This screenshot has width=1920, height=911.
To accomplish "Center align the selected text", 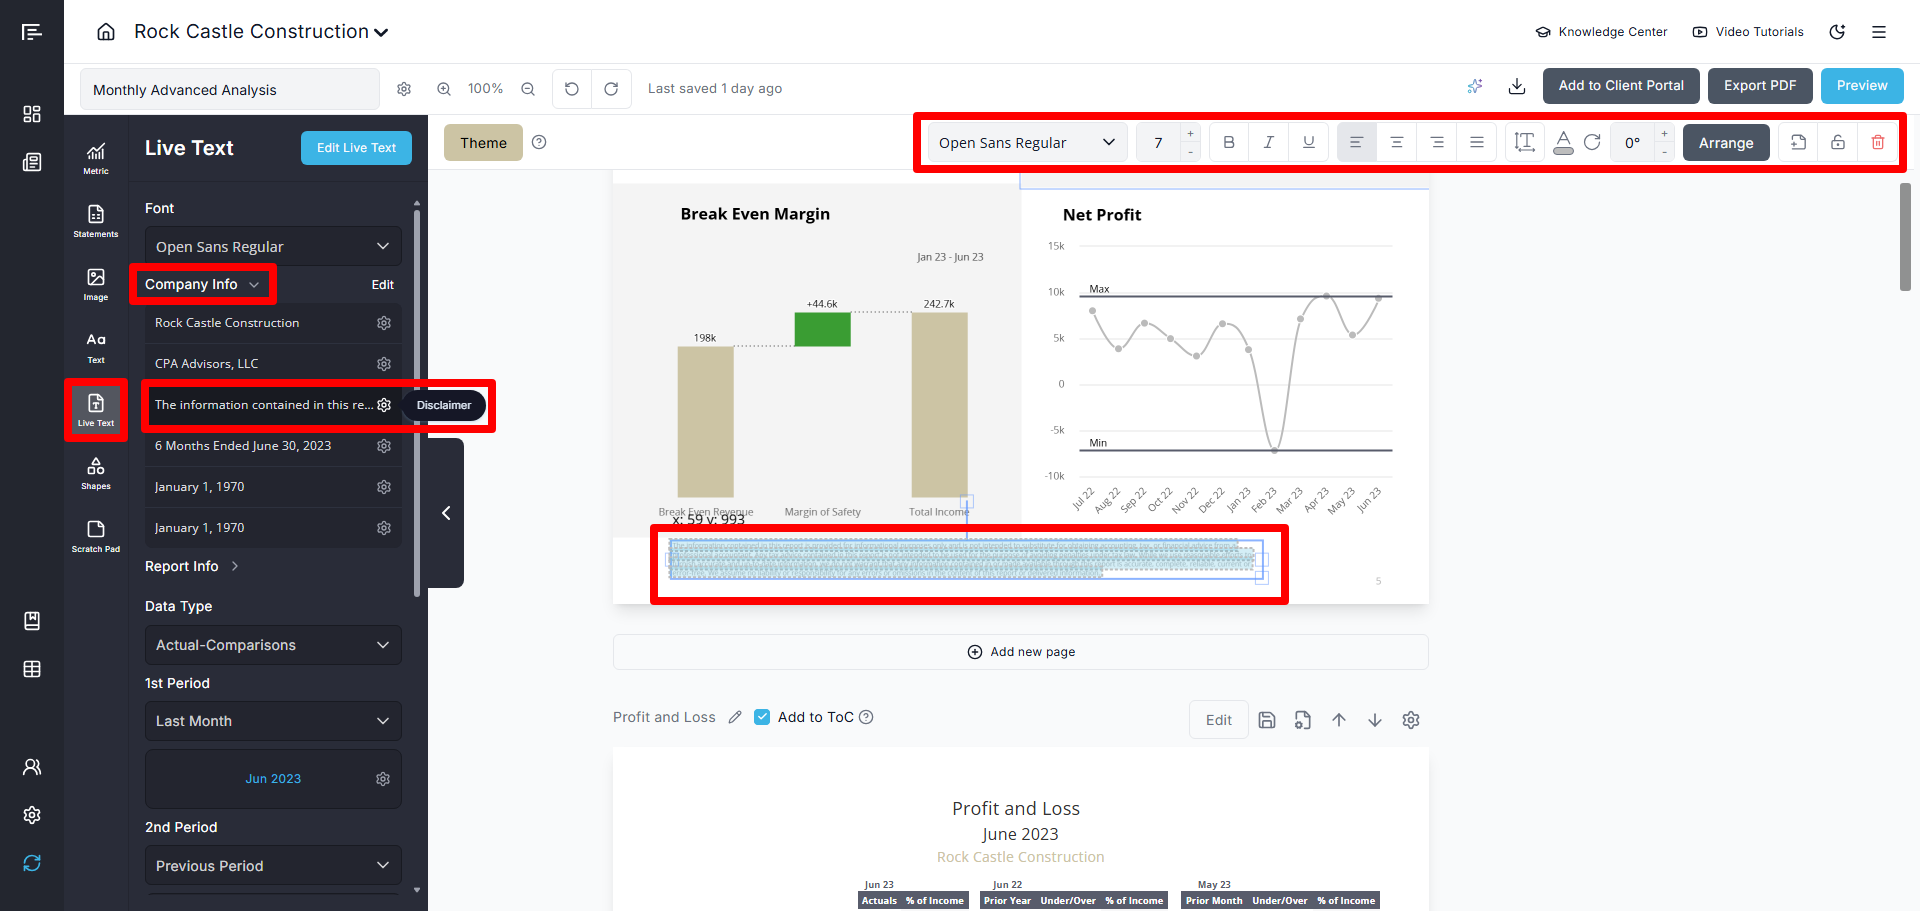I will (1396, 143).
